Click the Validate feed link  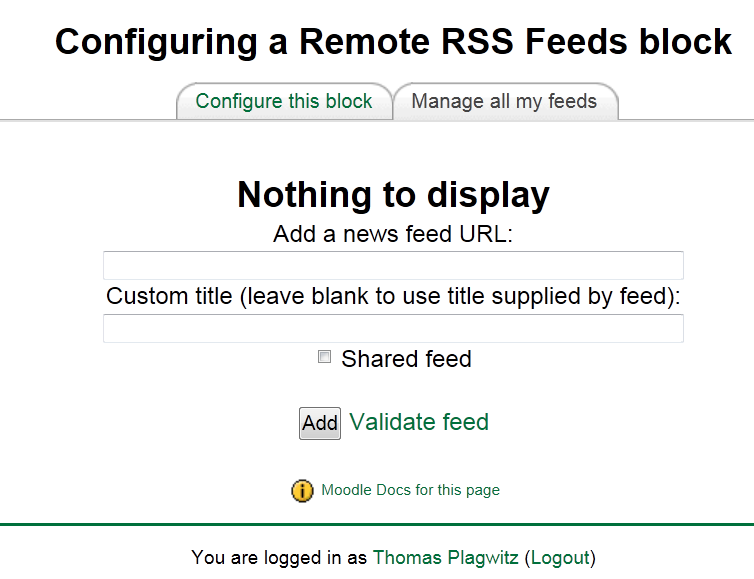click(x=419, y=422)
